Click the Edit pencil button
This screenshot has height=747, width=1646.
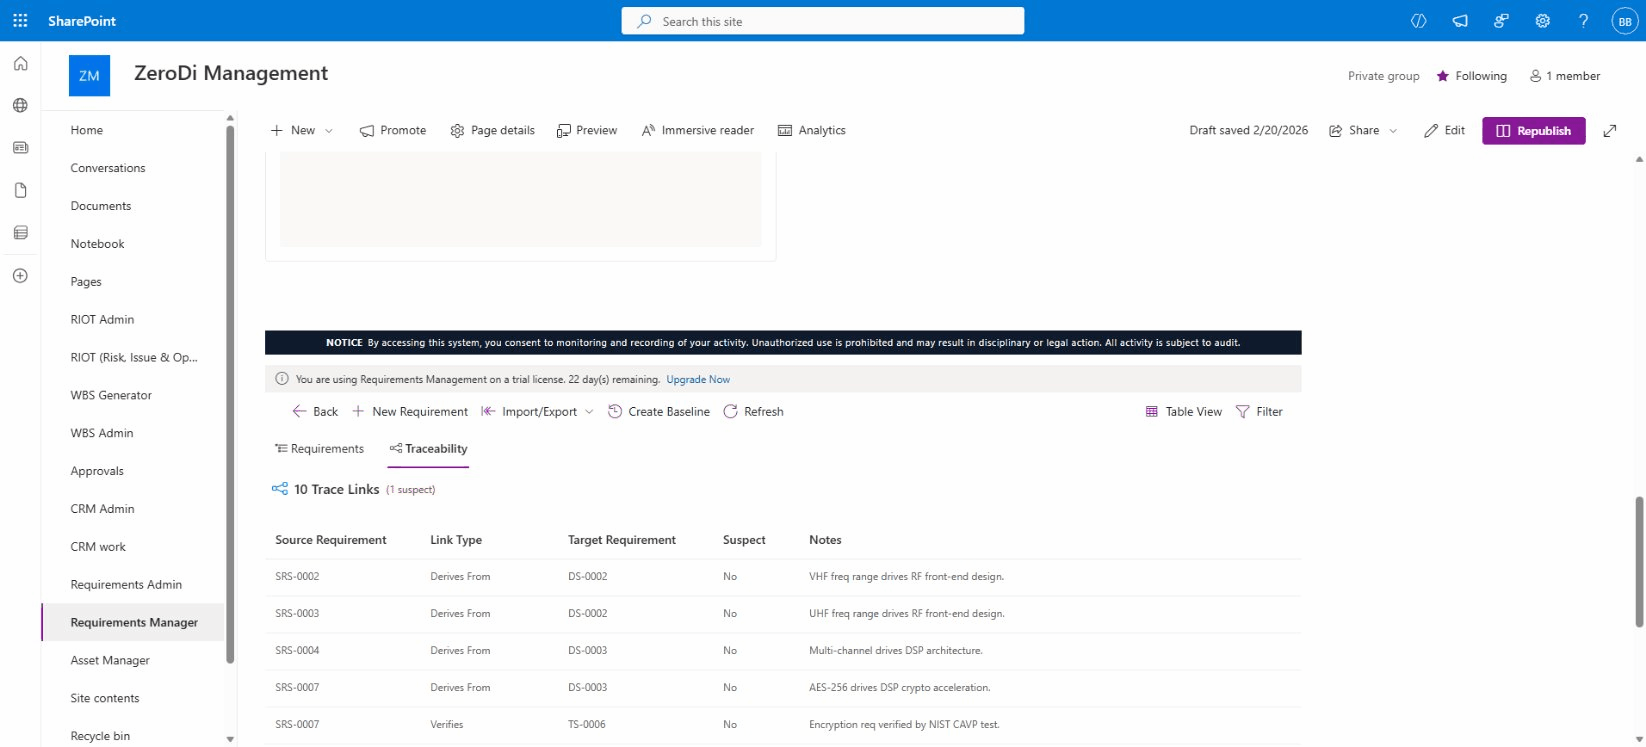pyautogui.click(x=1444, y=131)
